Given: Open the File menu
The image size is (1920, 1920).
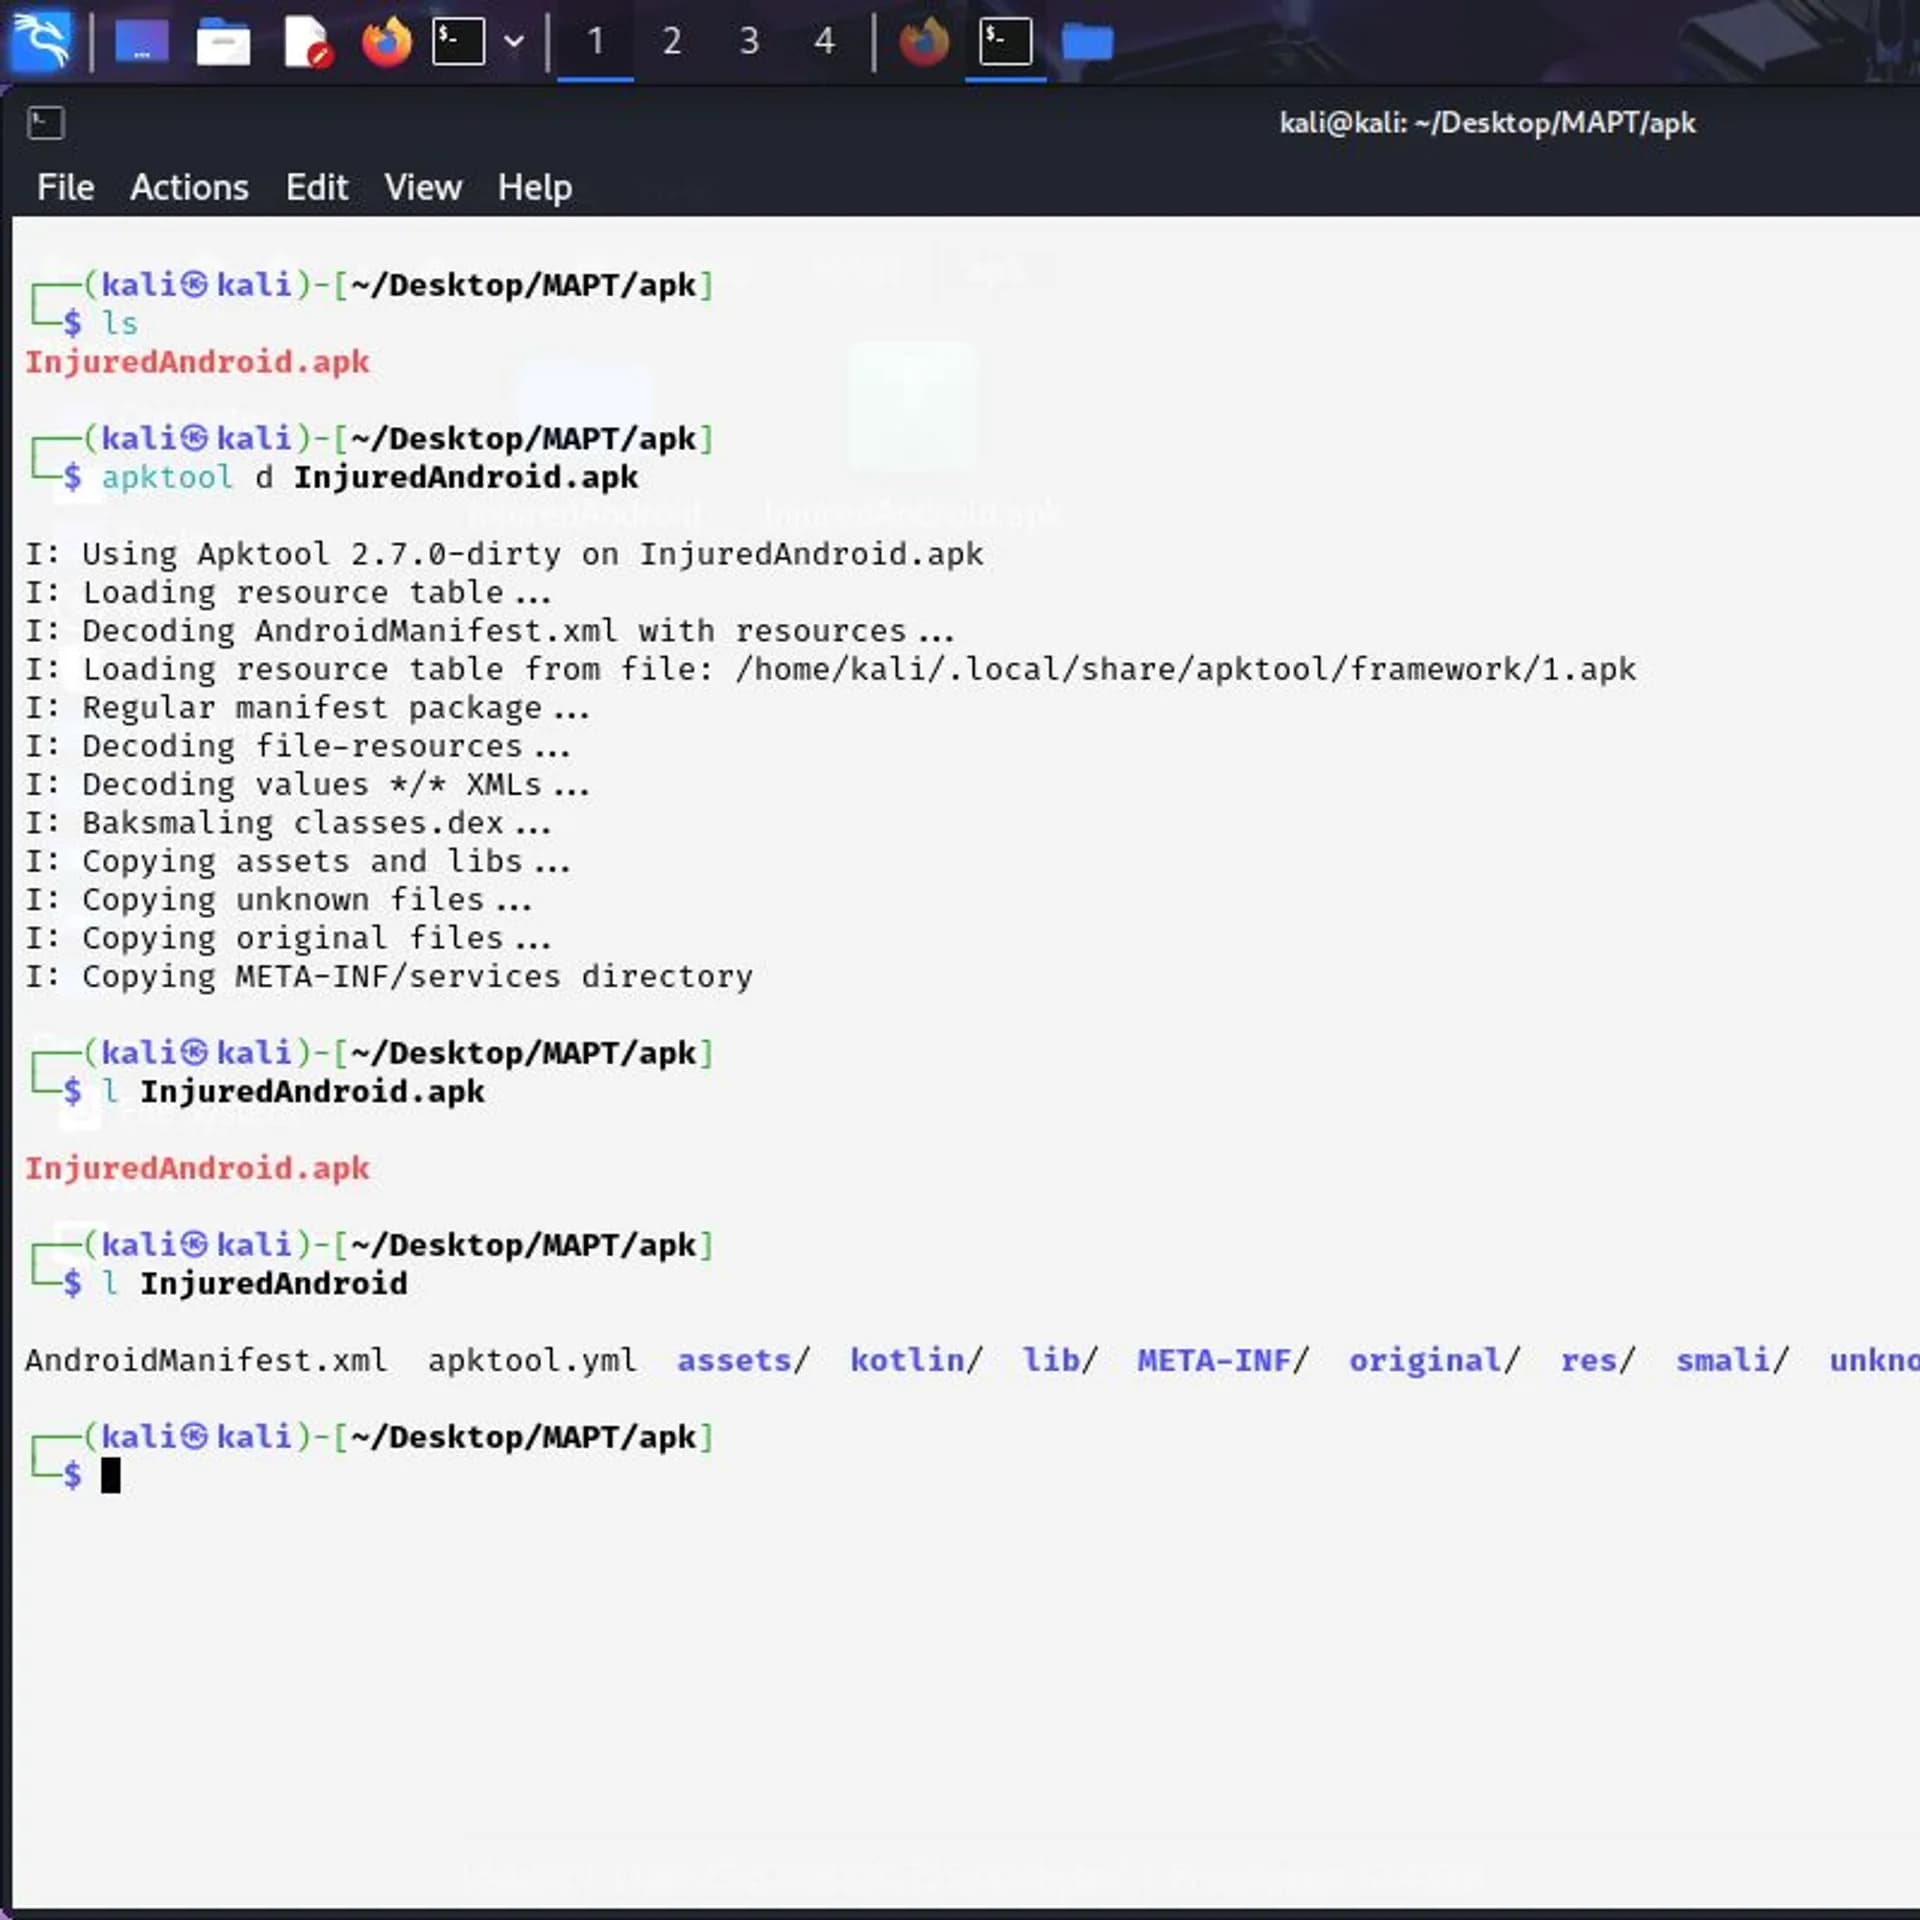Looking at the screenshot, I should click(x=66, y=187).
